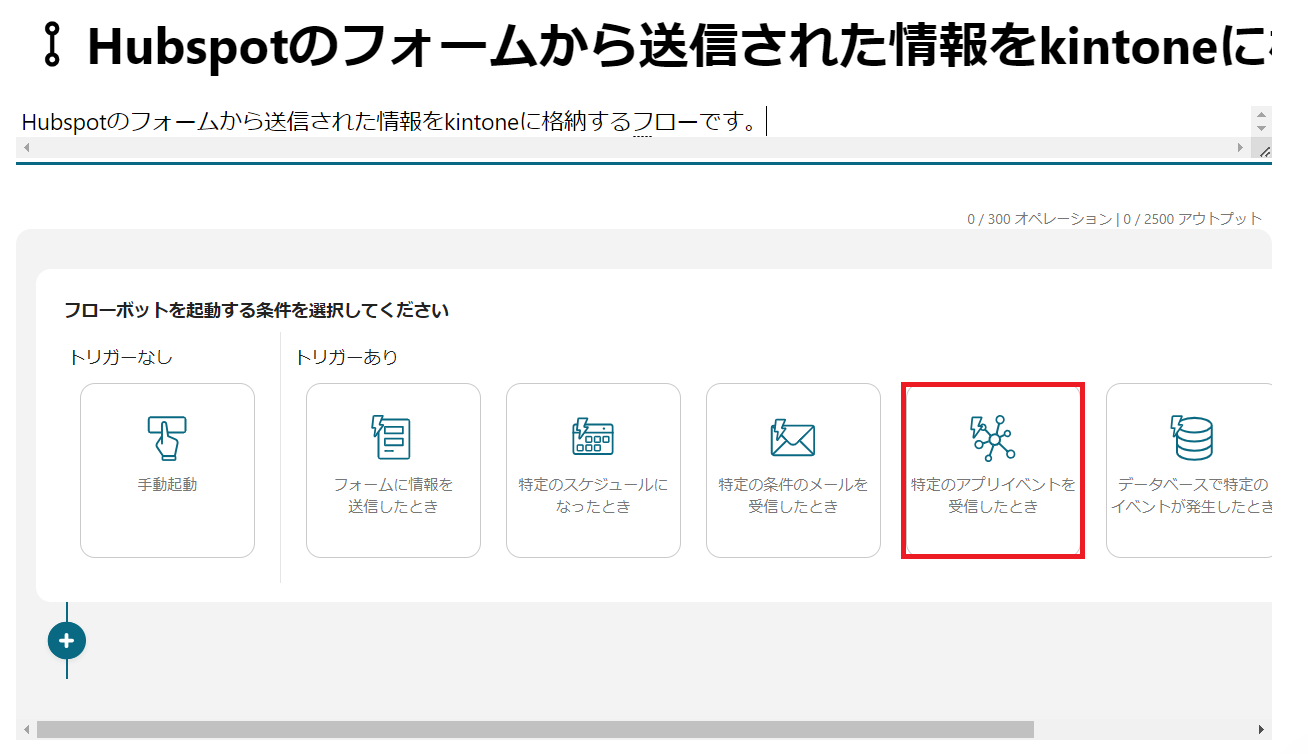Click the 特定の条件のメールを受信したとき label
Image resolution: width=1308 pixels, height=754 pixels.
point(793,496)
